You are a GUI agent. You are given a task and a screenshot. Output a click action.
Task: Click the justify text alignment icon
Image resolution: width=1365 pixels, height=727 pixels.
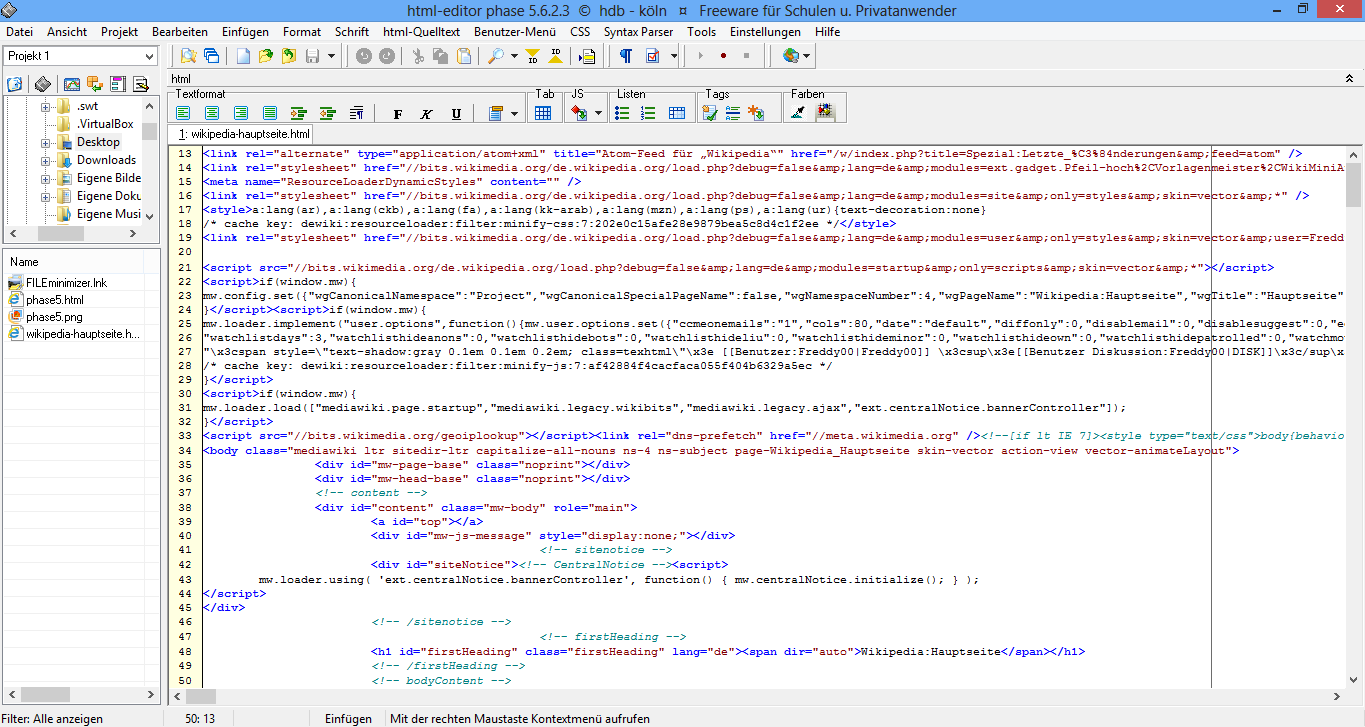point(269,113)
